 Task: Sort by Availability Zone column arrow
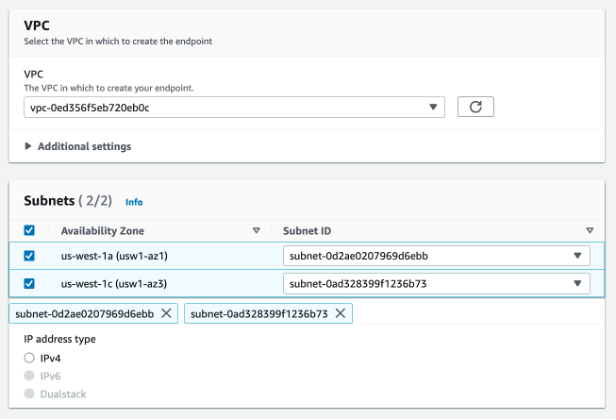(256, 230)
